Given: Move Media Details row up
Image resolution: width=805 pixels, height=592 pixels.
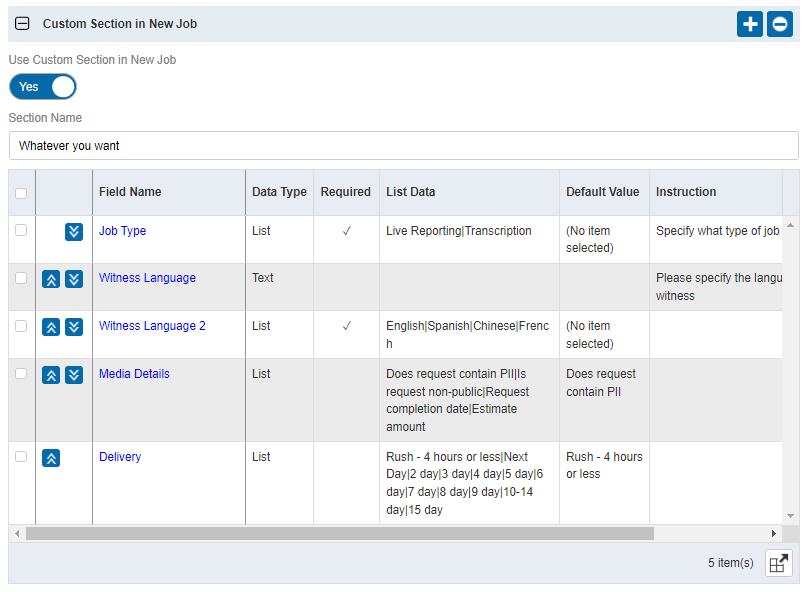Looking at the screenshot, I should pos(51,375).
